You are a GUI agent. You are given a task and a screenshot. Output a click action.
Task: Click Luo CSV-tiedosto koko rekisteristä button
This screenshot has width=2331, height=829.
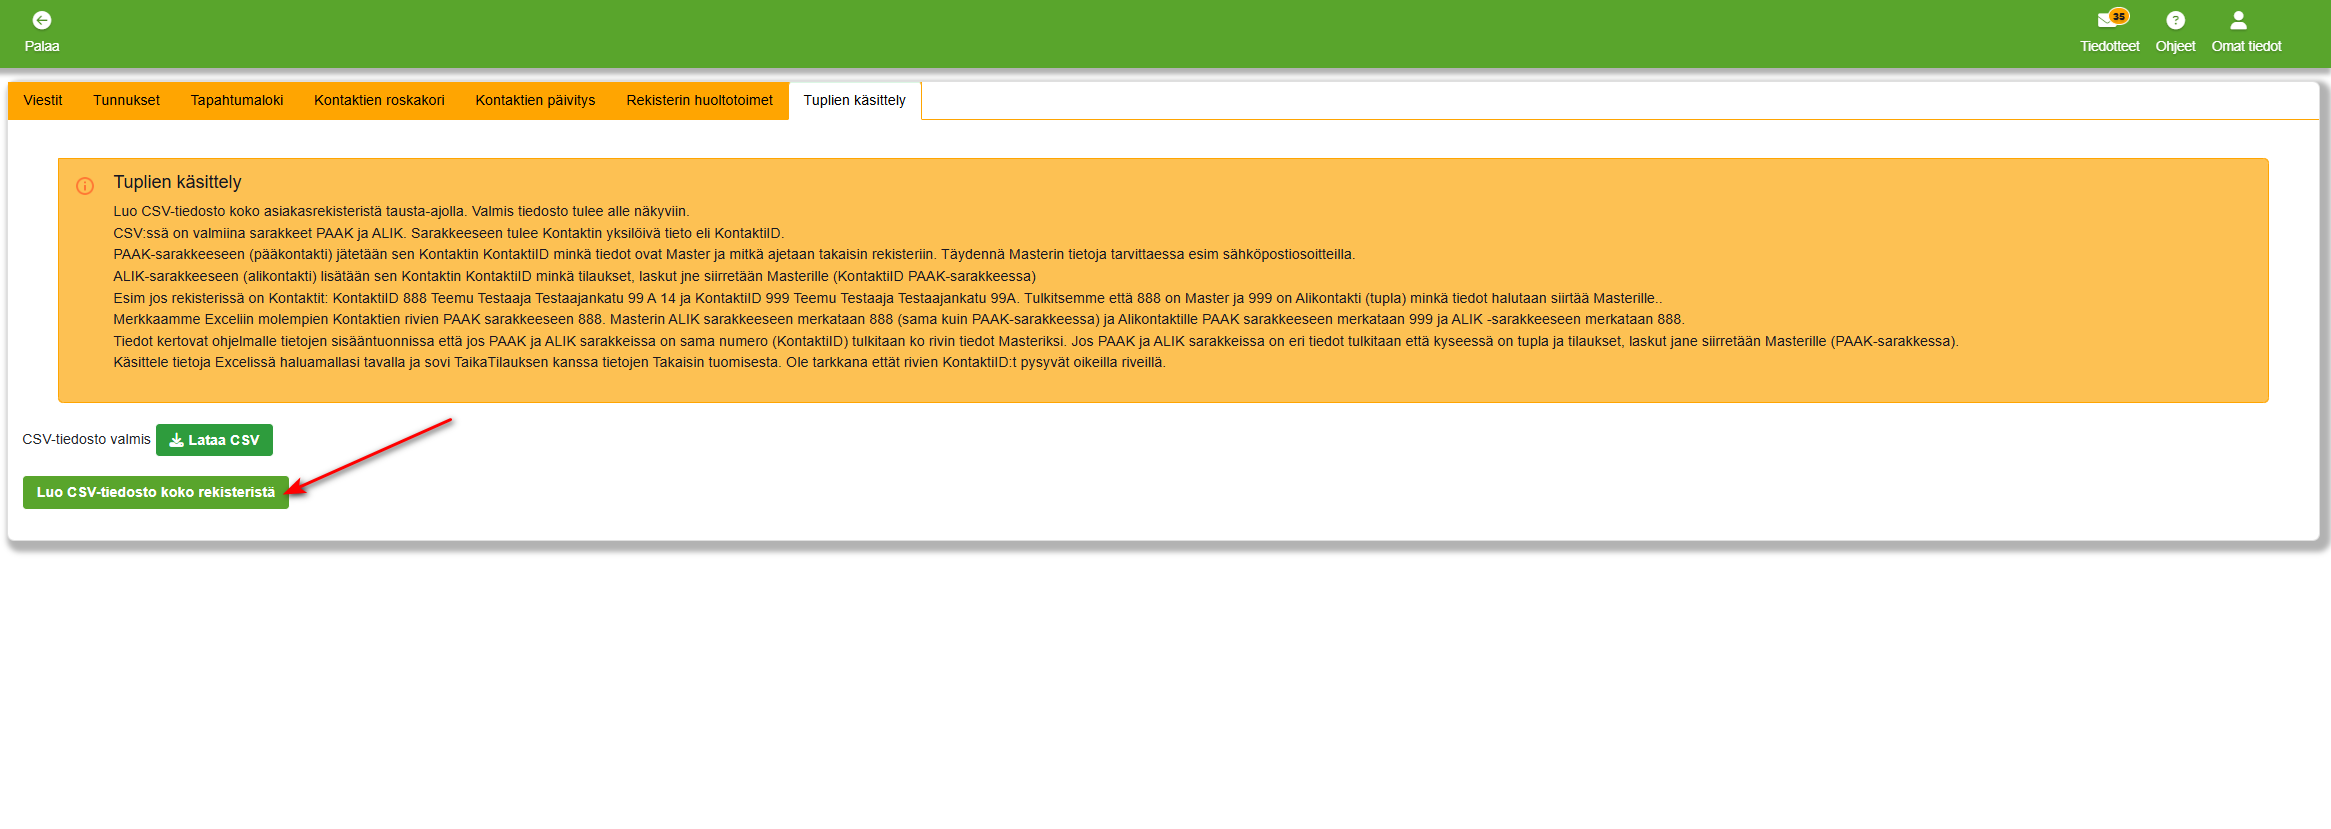[x=156, y=492]
